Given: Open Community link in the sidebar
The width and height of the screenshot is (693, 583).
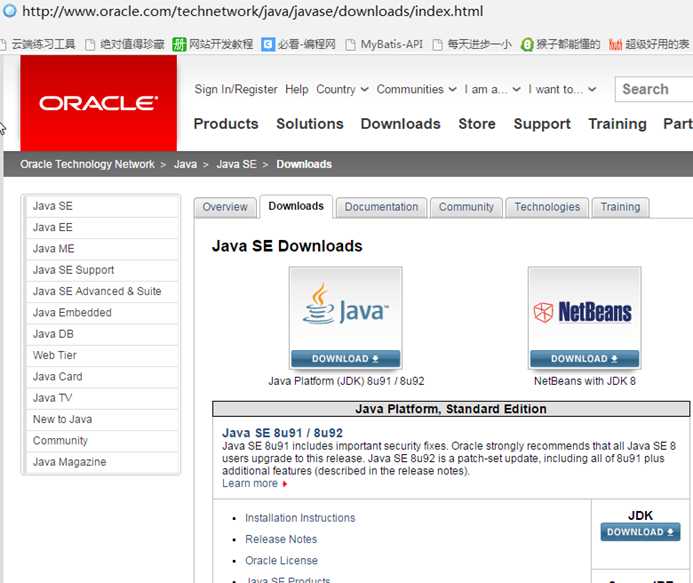Looking at the screenshot, I should pyautogui.click(x=102, y=441).
